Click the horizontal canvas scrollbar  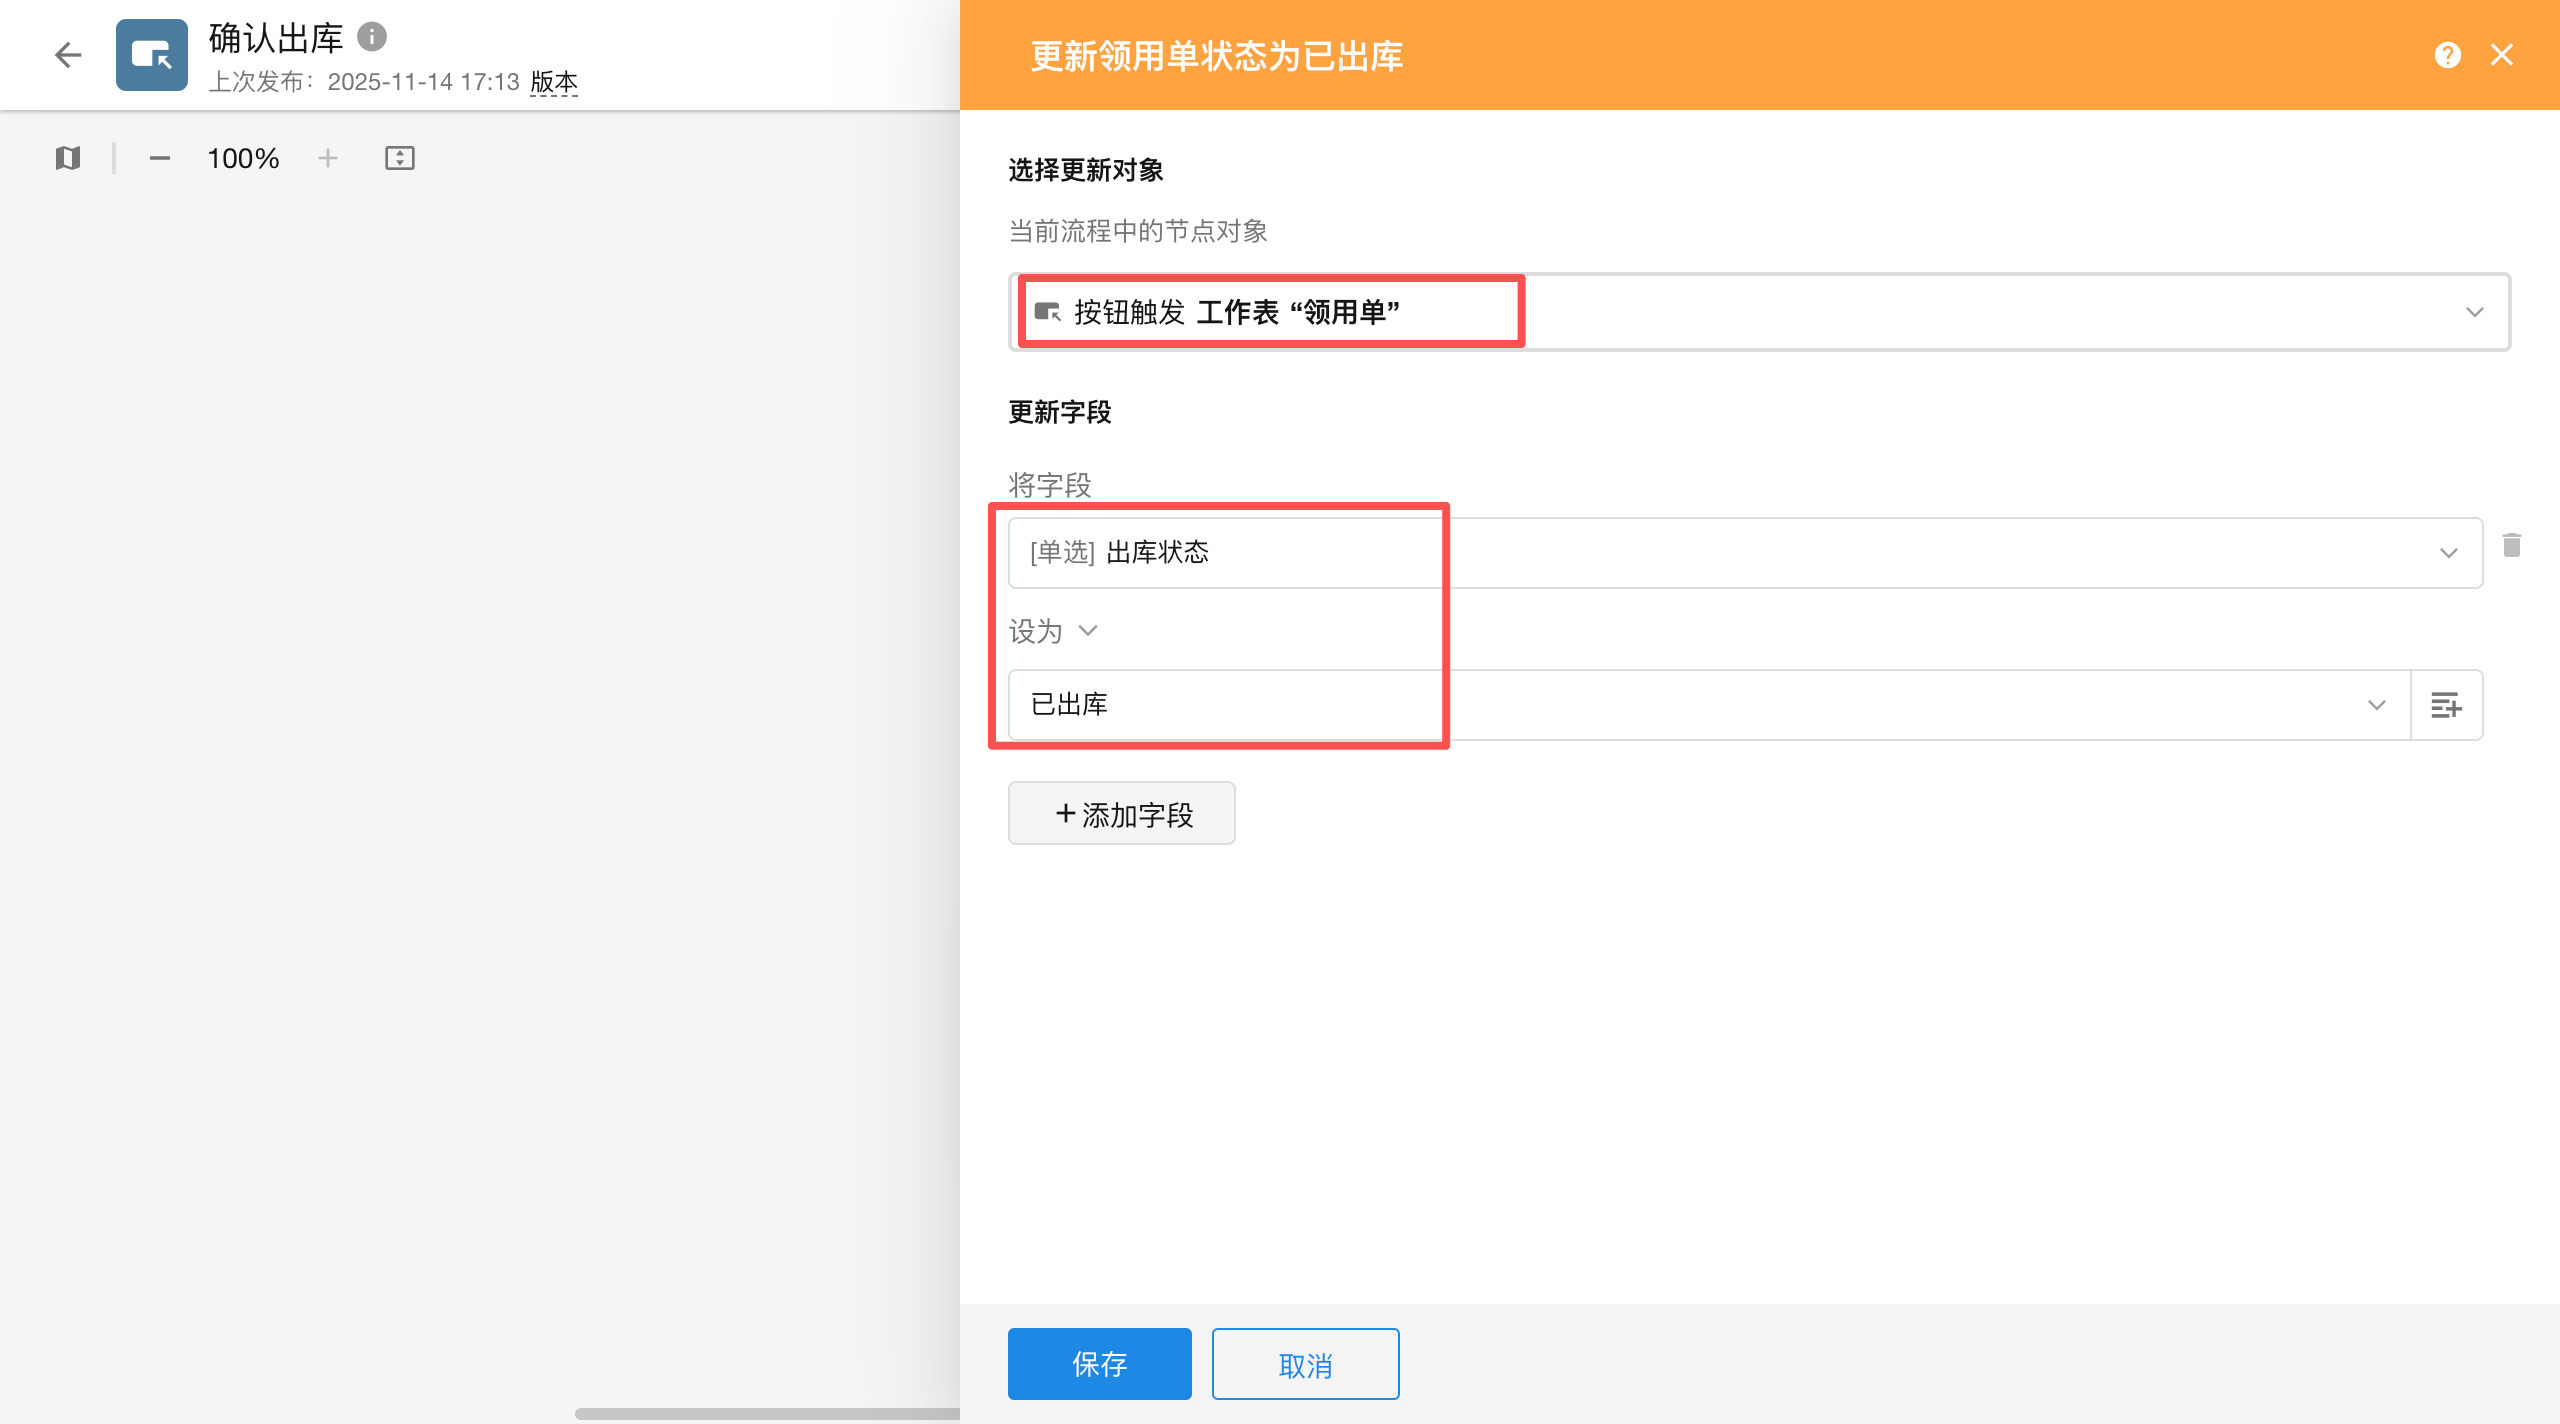coord(767,1413)
